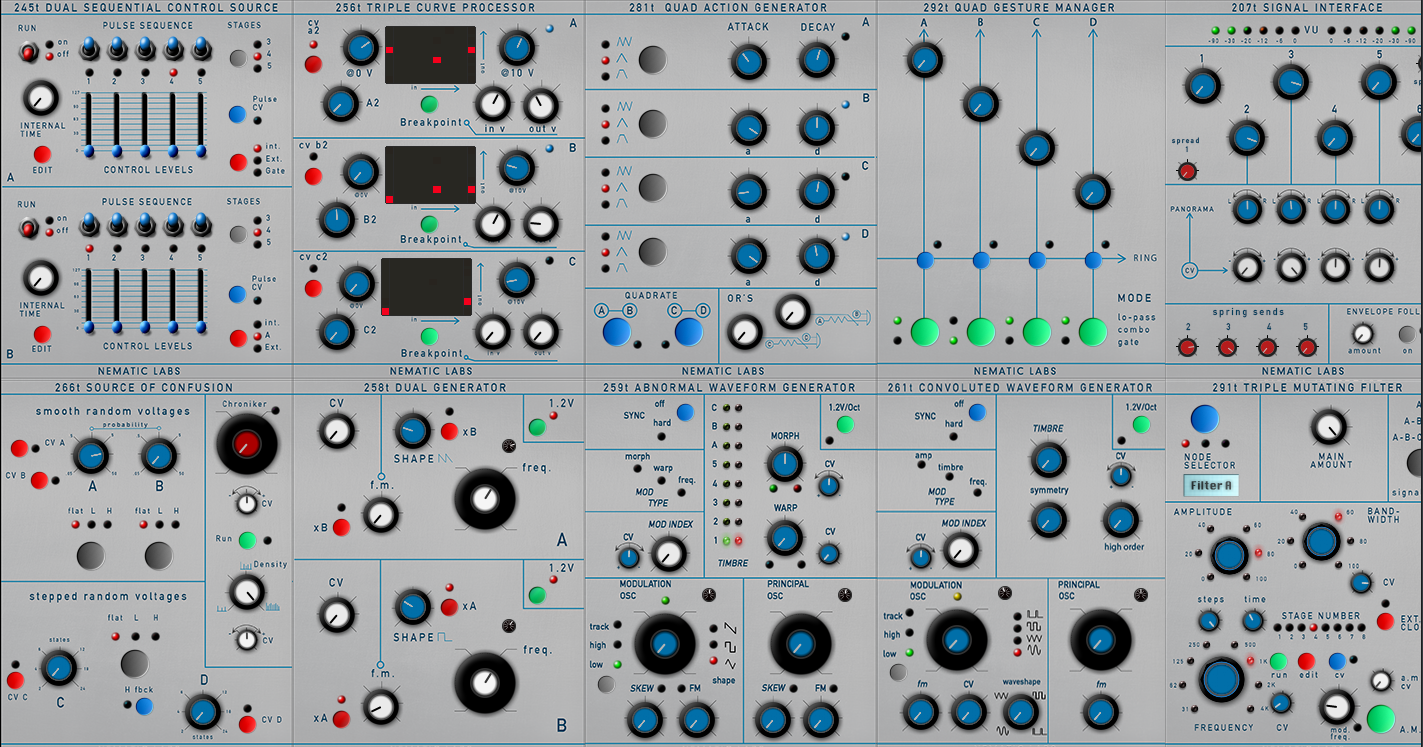Click the TIMBRE knob in 261t
Image resolution: width=1423 pixels, height=747 pixels.
click(1047, 459)
